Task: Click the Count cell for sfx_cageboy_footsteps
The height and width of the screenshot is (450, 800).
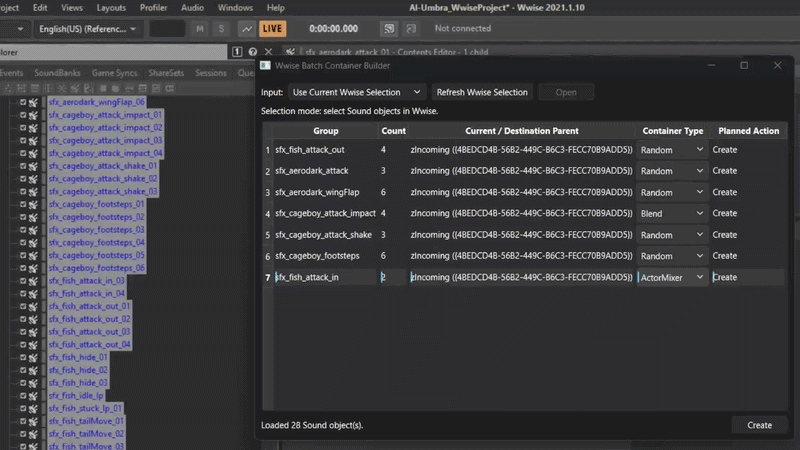Action: tap(393, 256)
